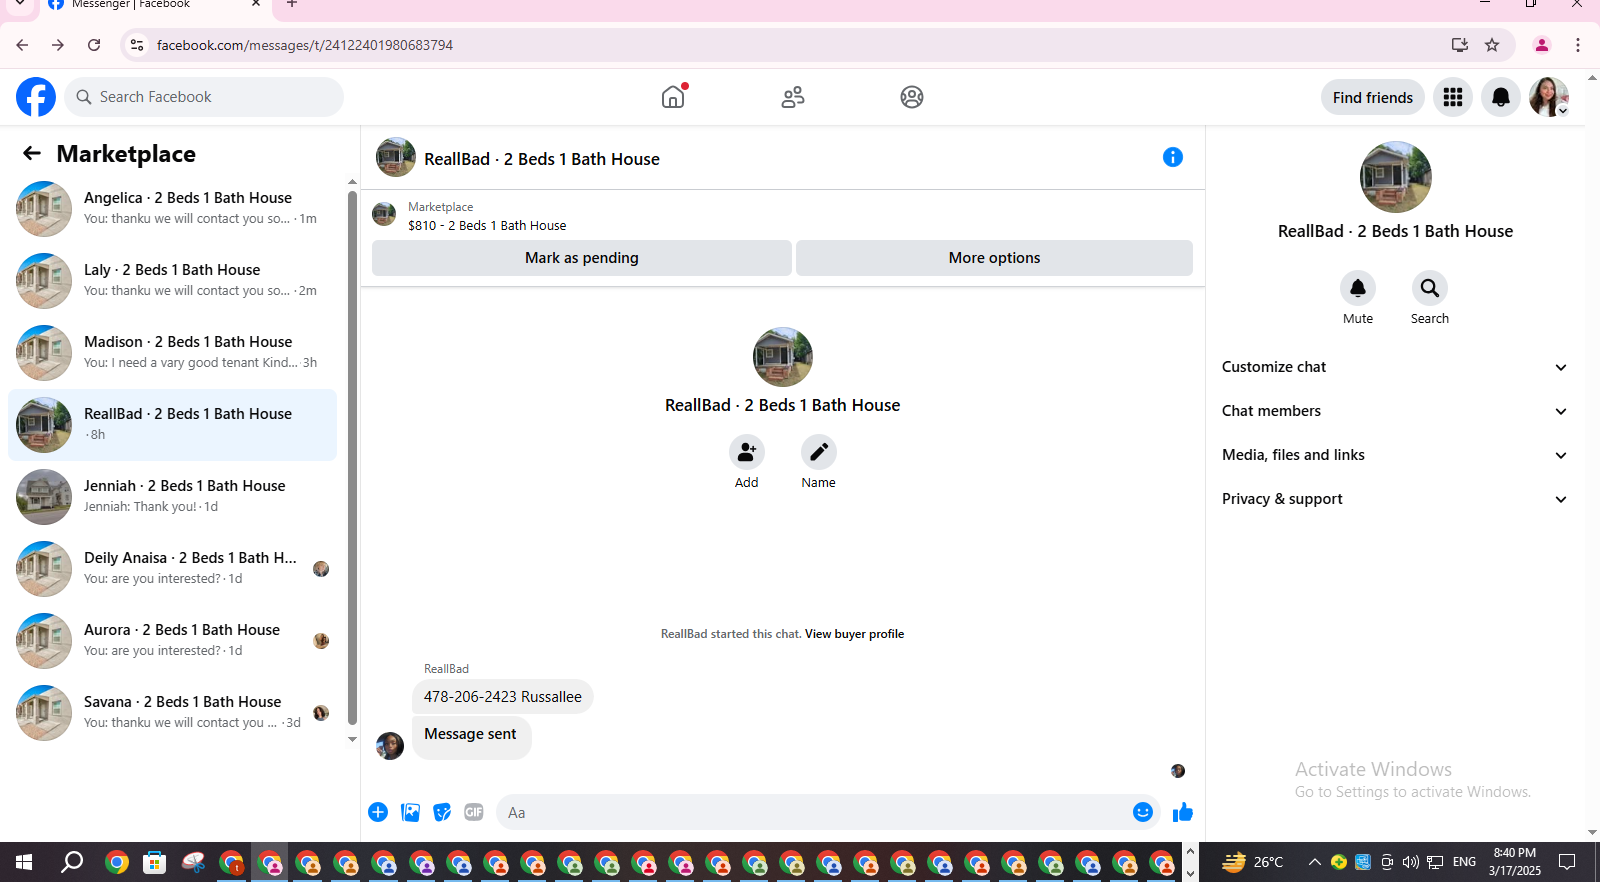Click the Find friends button
Image resolution: width=1600 pixels, height=882 pixels.
coord(1373,97)
